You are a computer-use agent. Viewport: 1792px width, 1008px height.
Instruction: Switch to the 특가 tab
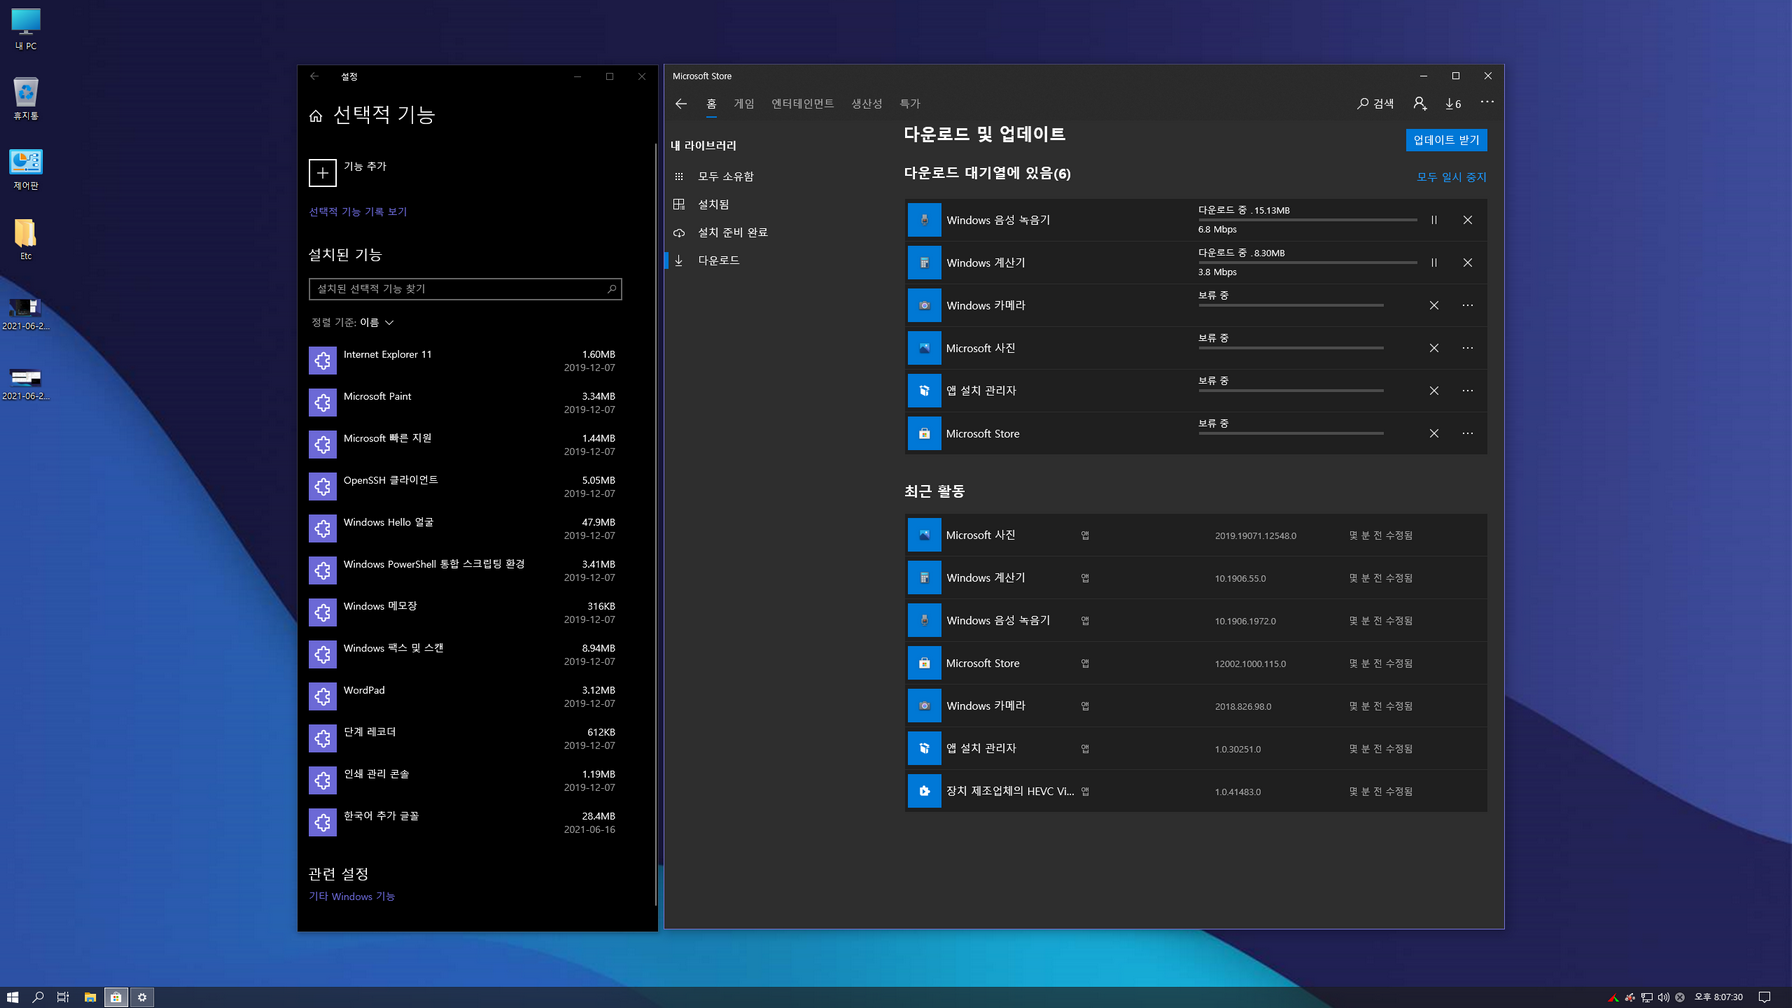(909, 104)
